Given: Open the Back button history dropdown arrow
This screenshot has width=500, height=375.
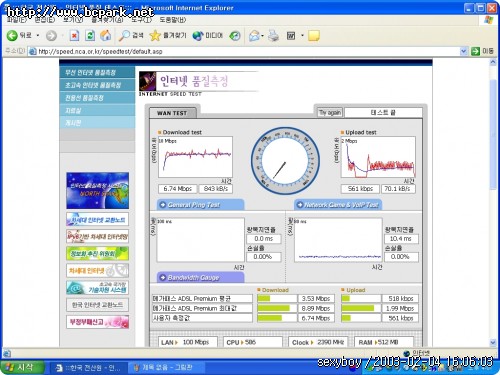Looking at the screenshot, I should pyautogui.click(x=38, y=35).
